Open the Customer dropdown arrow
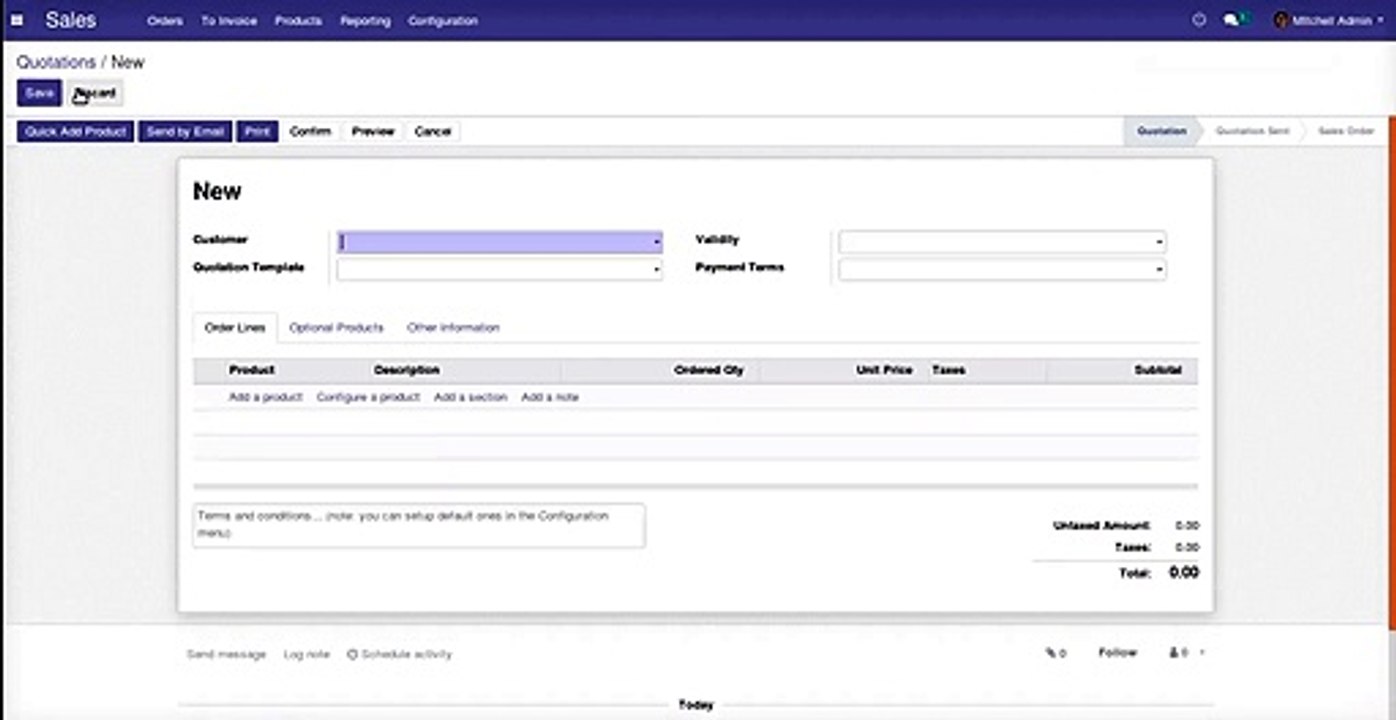 coord(656,242)
